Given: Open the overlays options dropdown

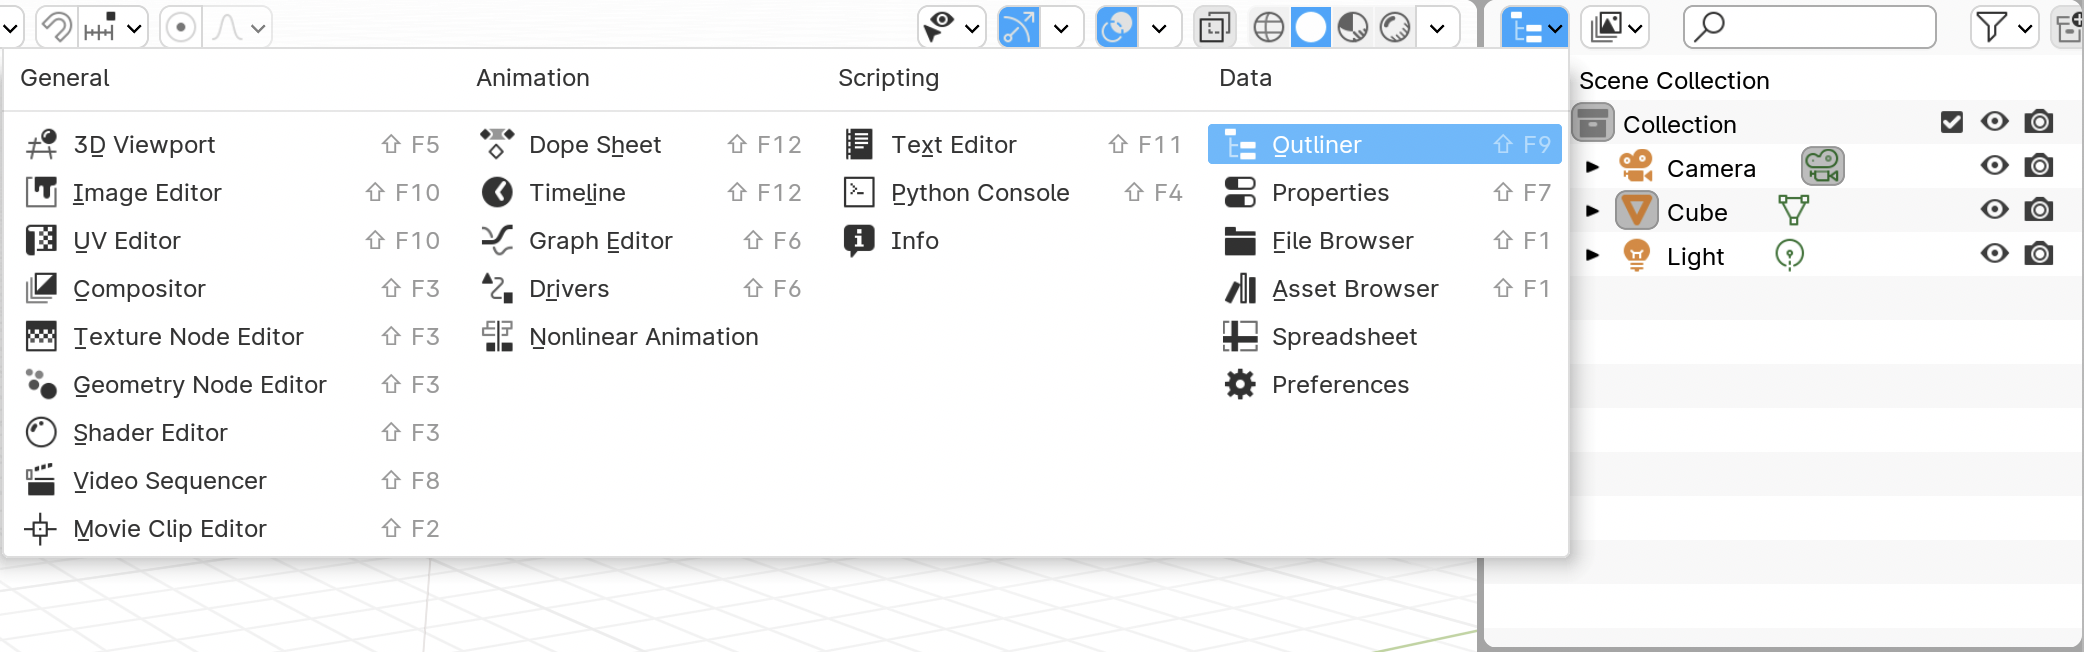Looking at the screenshot, I should (x=1160, y=27).
